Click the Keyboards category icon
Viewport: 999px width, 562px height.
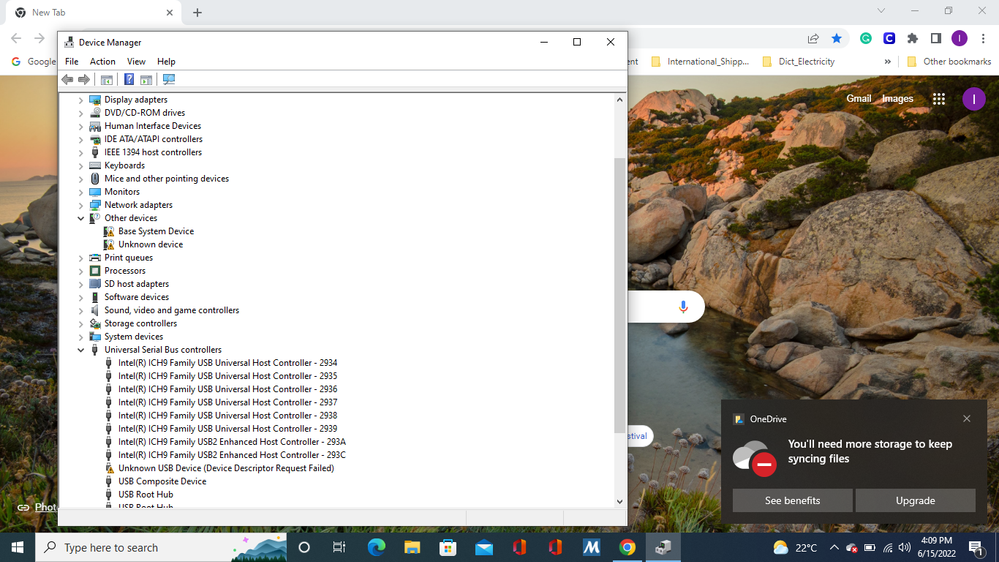point(95,166)
